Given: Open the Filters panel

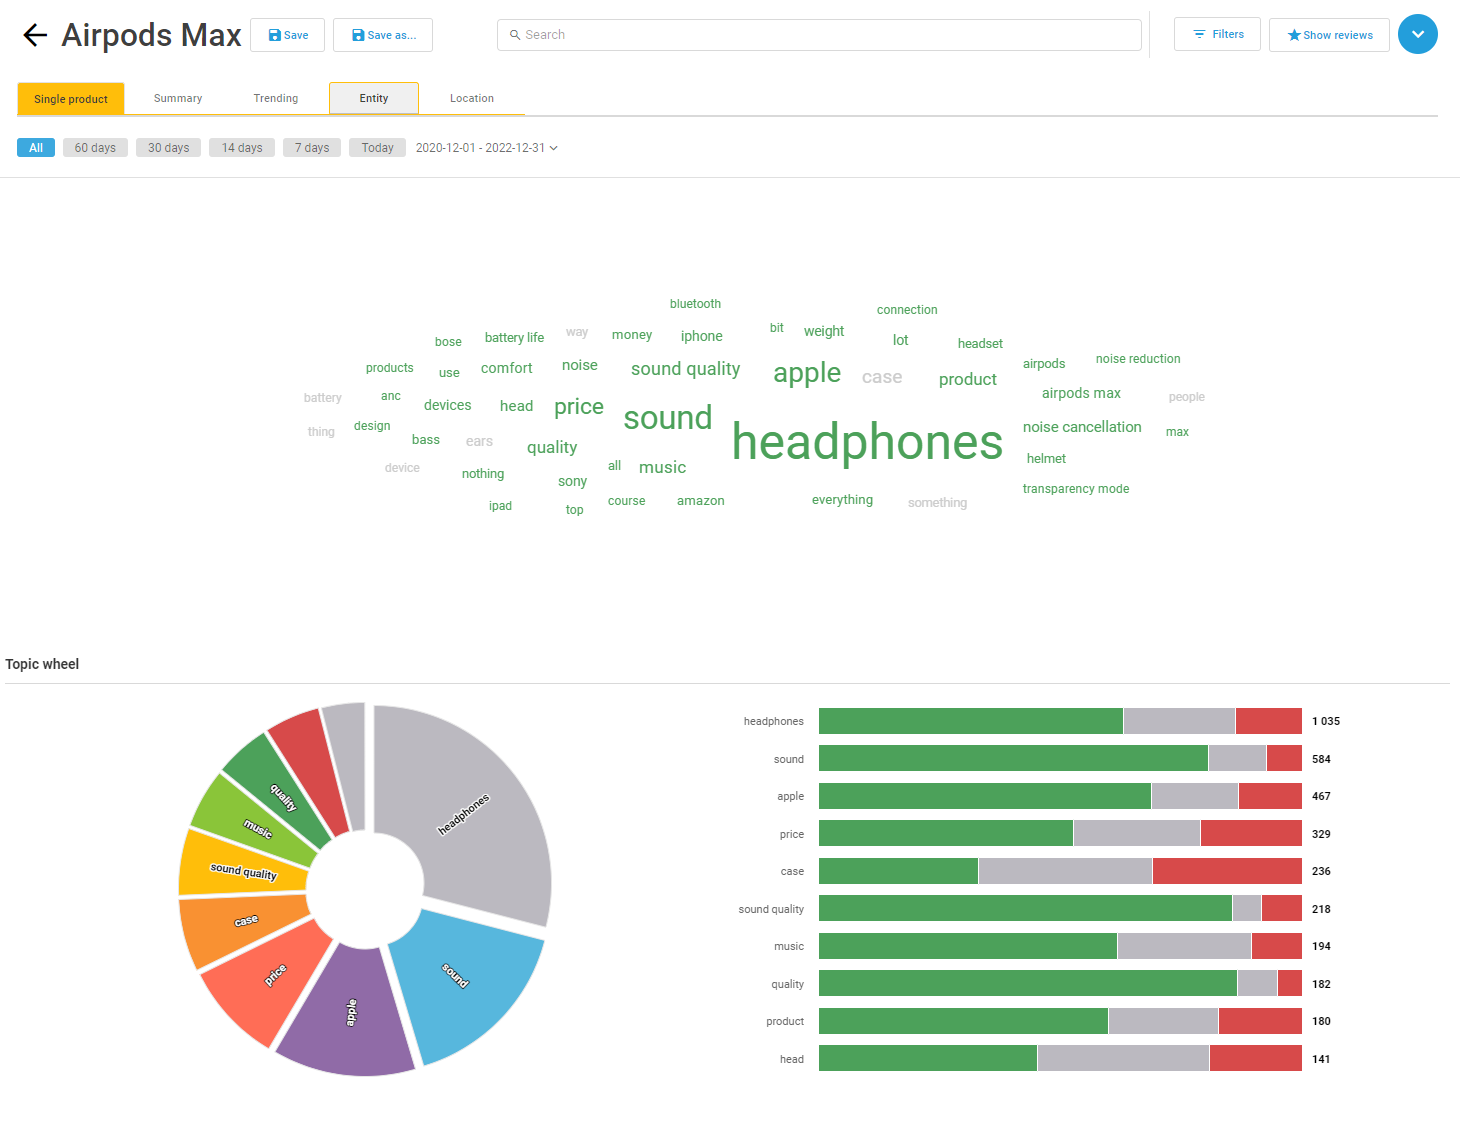Looking at the screenshot, I should [x=1217, y=34].
